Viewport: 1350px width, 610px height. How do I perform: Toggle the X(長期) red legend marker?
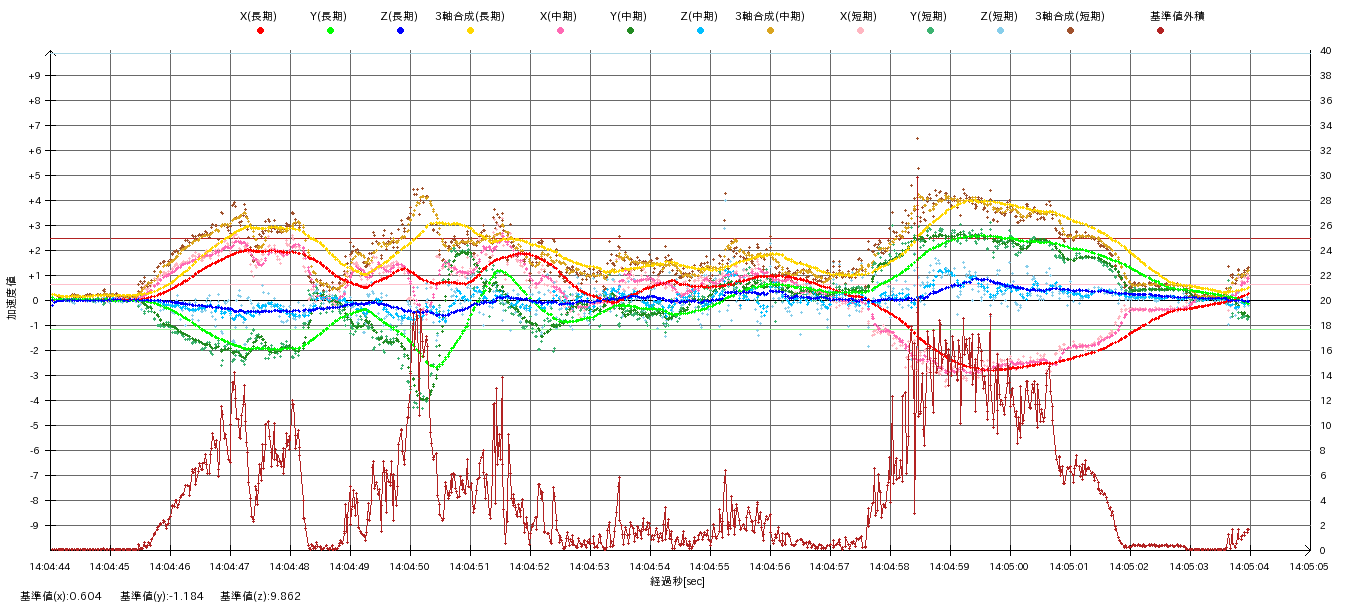(260, 31)
